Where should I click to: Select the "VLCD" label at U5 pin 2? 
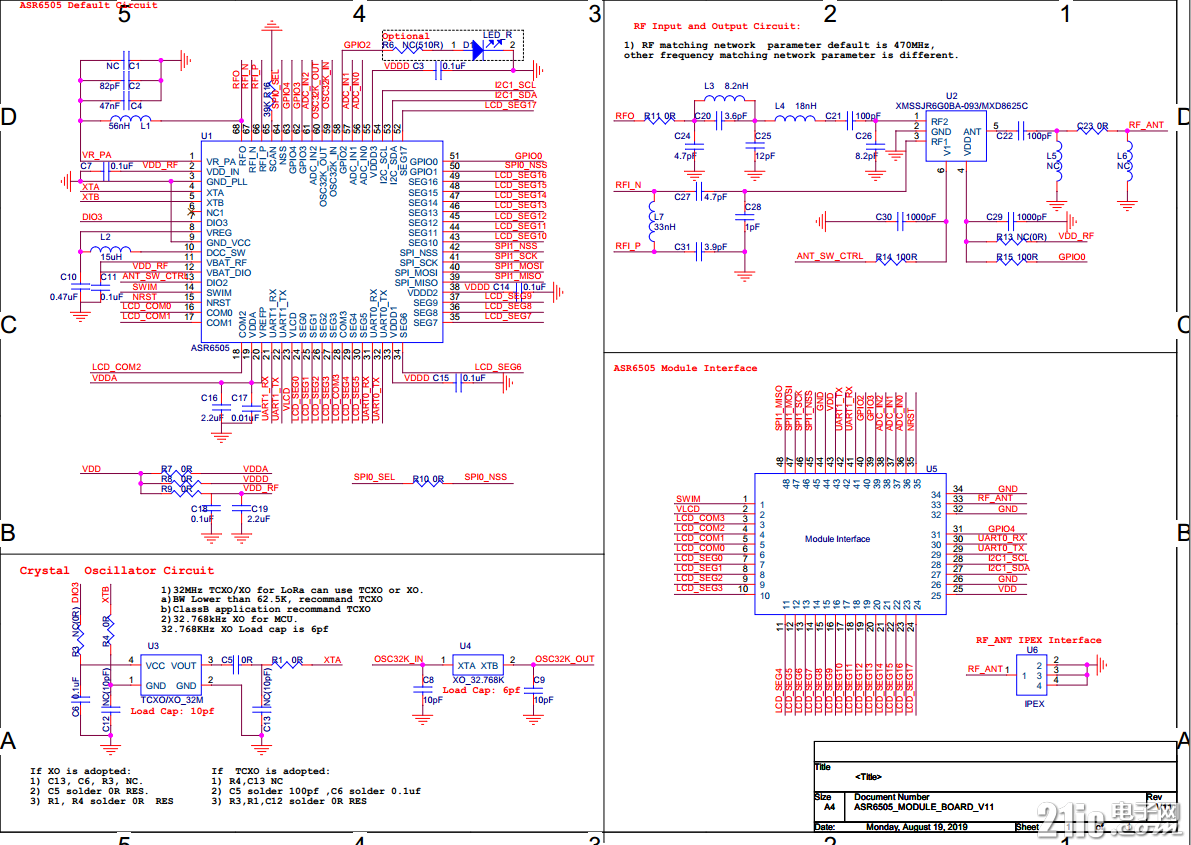[x=688, y=509]
